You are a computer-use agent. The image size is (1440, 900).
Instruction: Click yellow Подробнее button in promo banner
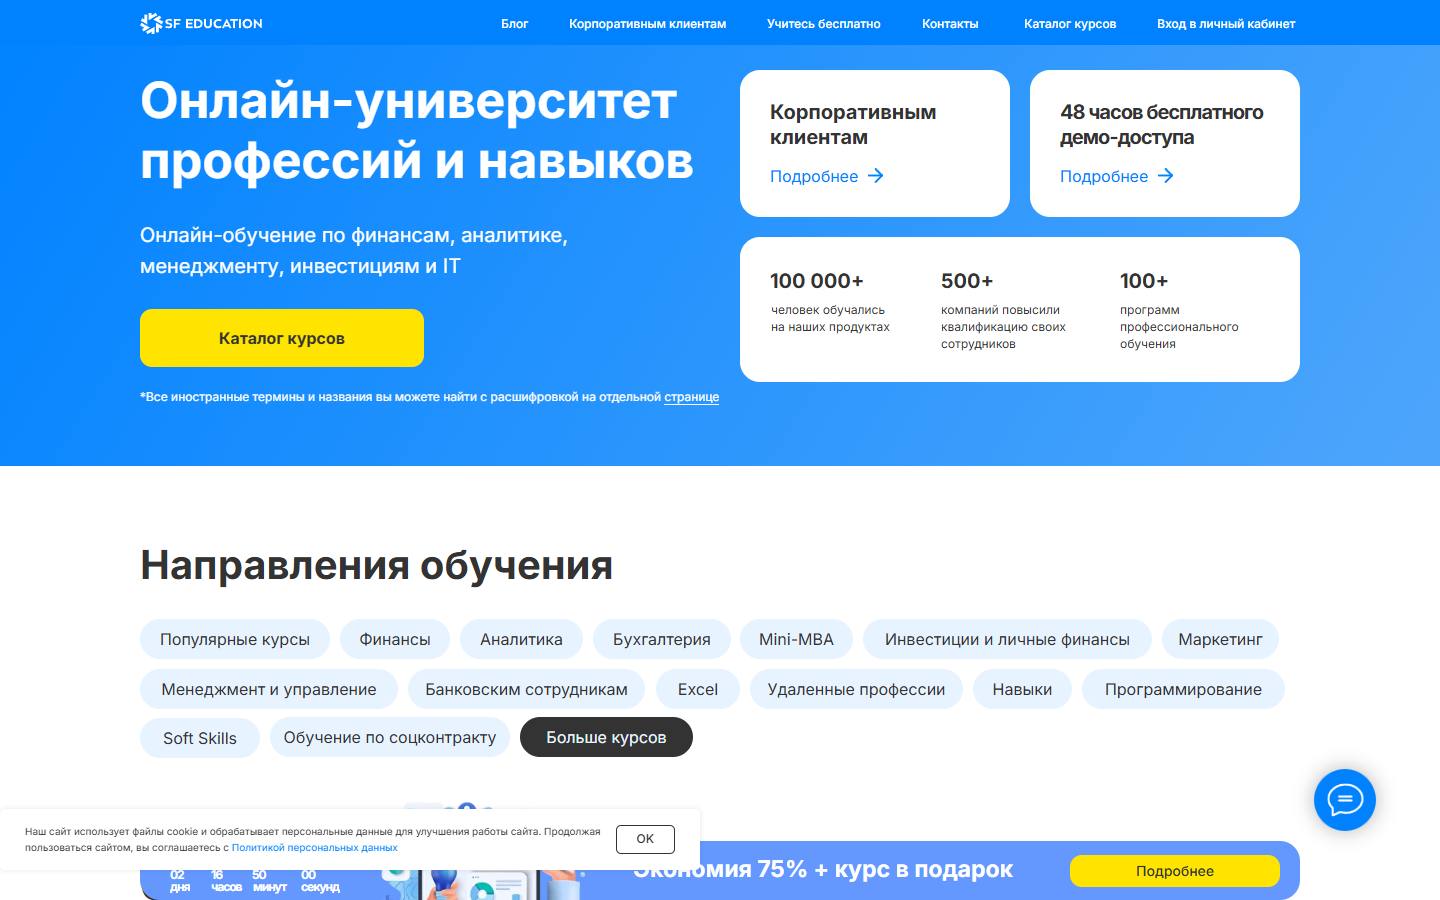[x=1175, y=871]
